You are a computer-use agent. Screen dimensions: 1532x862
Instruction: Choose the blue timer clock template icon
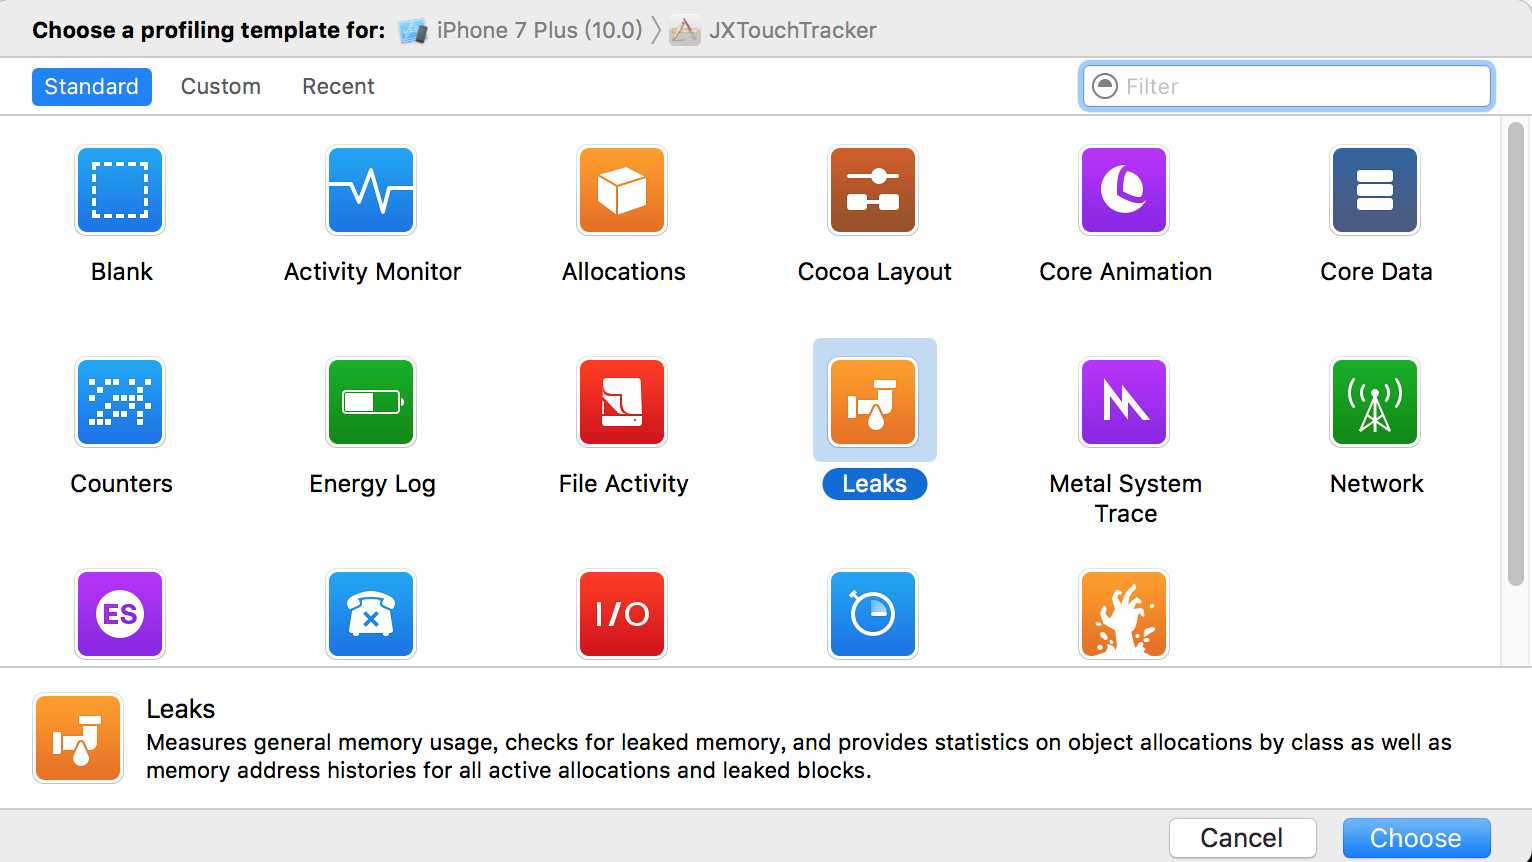(873, 614)
